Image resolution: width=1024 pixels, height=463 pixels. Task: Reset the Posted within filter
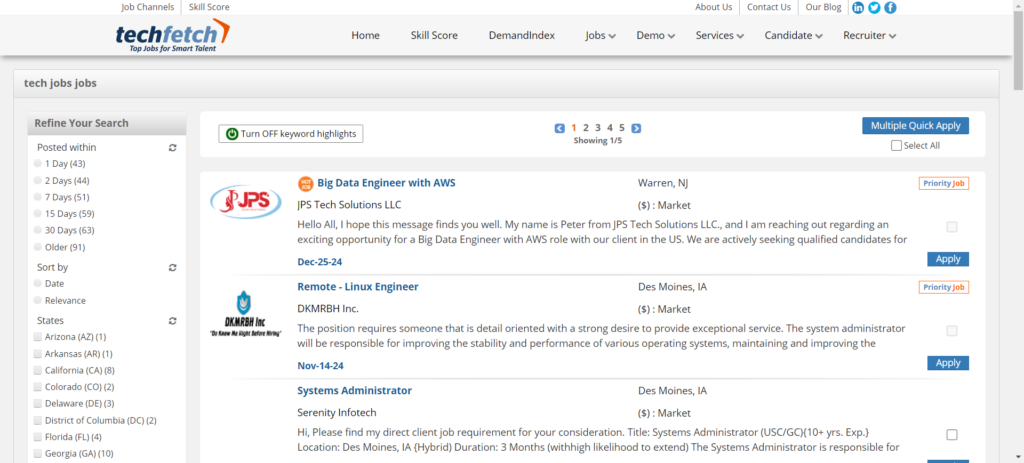click(x=172, y=148)
